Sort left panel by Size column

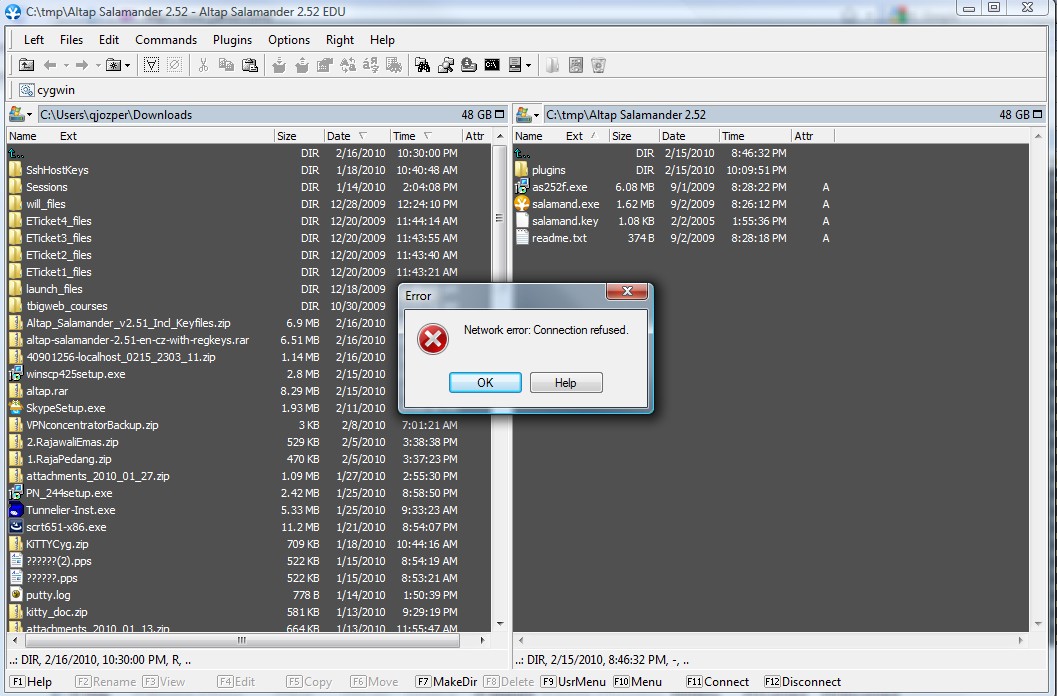pos(299,136)
